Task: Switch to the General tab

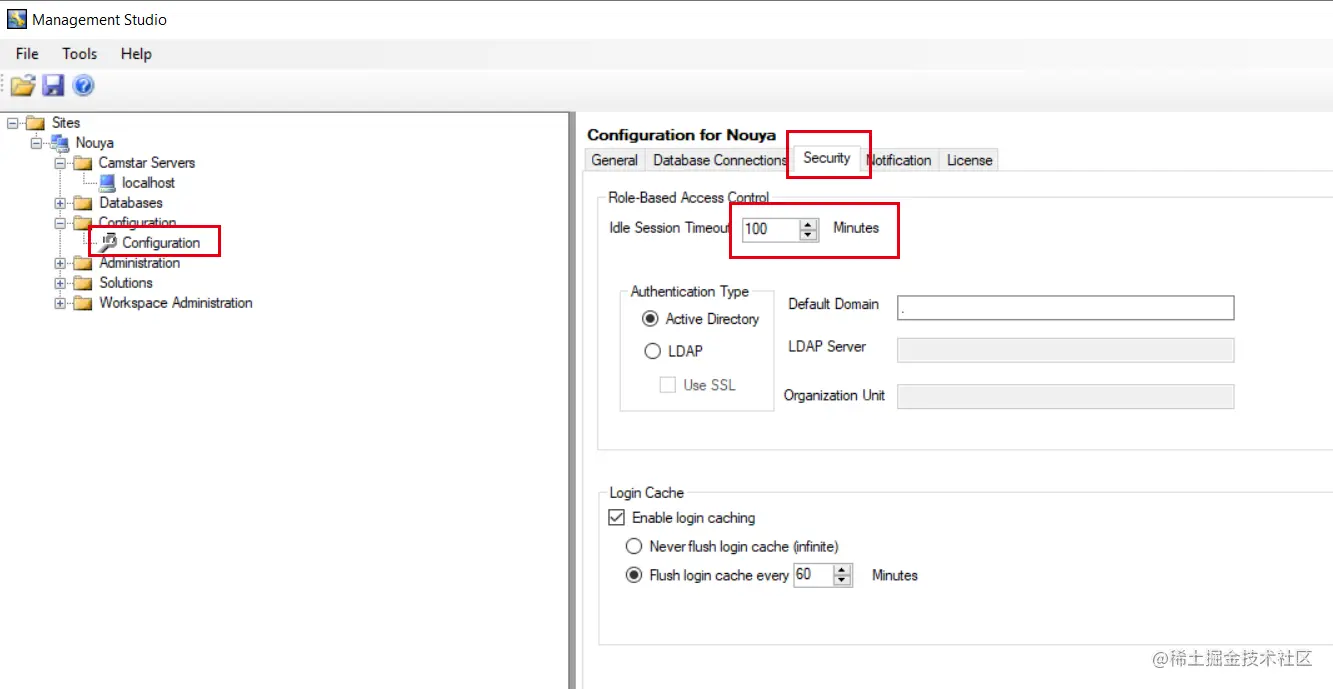Action: coord(615,160)
